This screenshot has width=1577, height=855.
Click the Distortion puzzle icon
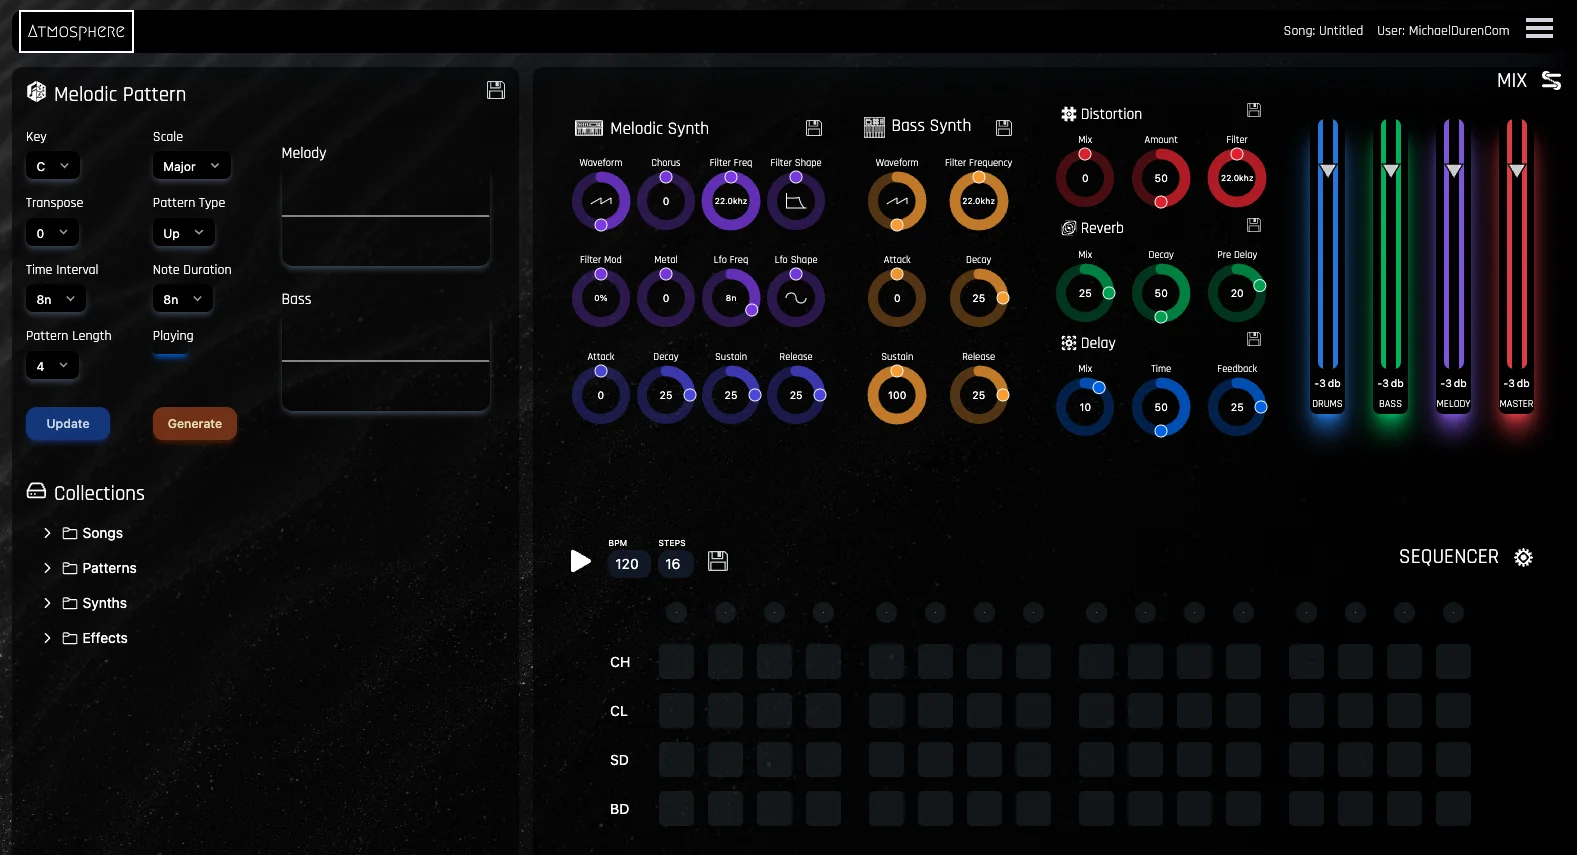pos(1069,114)
